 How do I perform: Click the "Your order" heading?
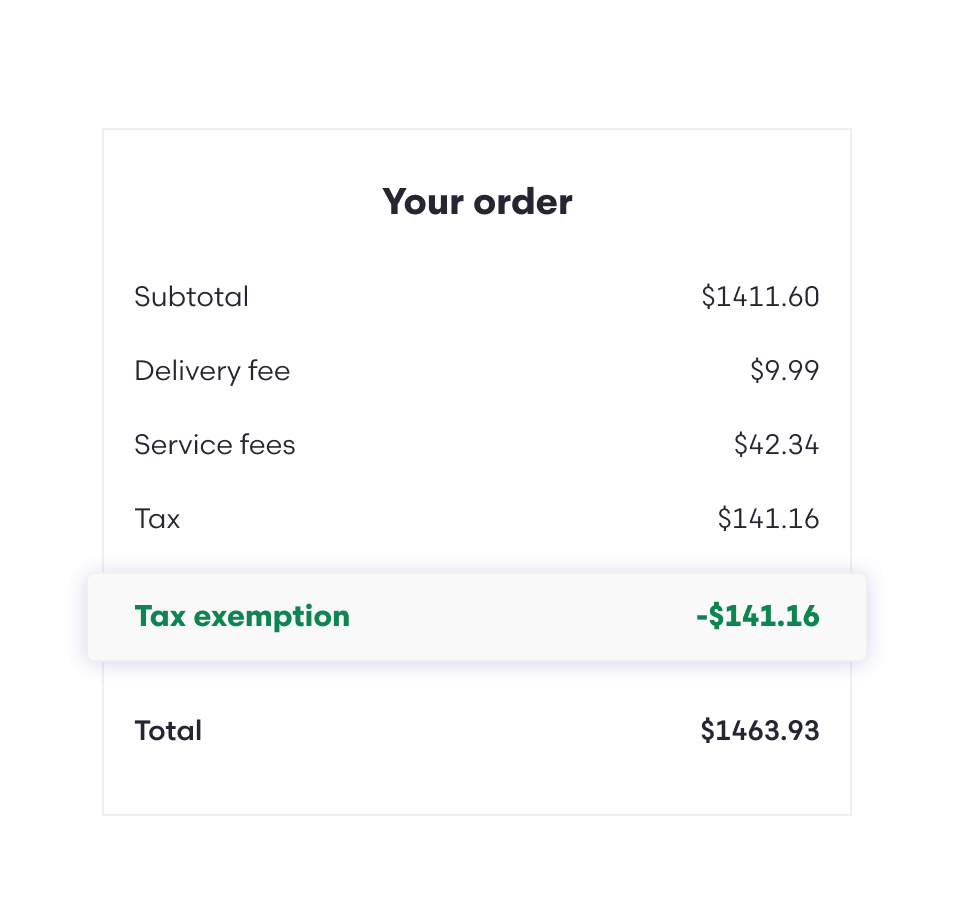pyautogui.click(x=477, y=202)
